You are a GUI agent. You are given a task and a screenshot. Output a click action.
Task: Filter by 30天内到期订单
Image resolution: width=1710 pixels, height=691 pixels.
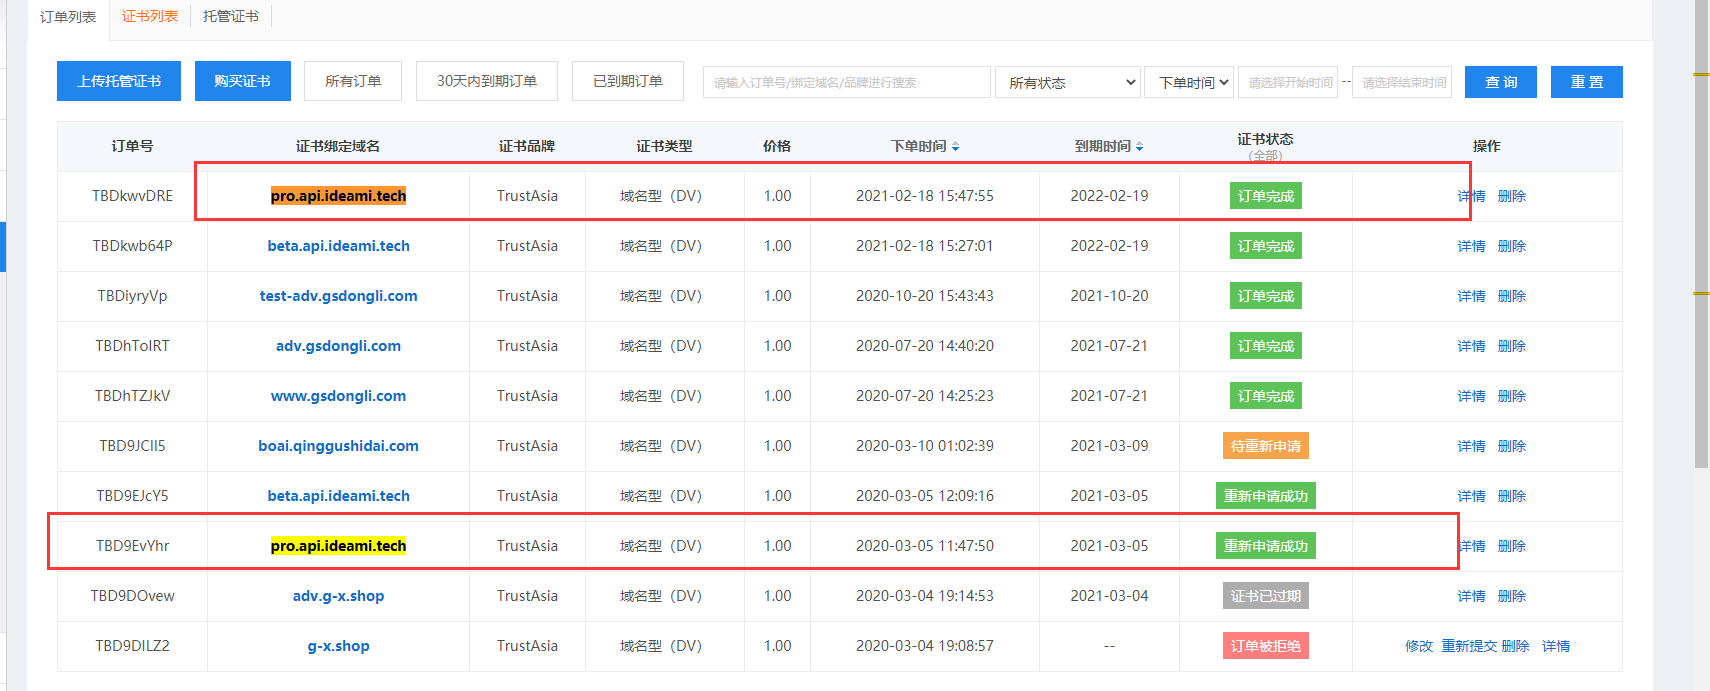(x=486, y=81)
